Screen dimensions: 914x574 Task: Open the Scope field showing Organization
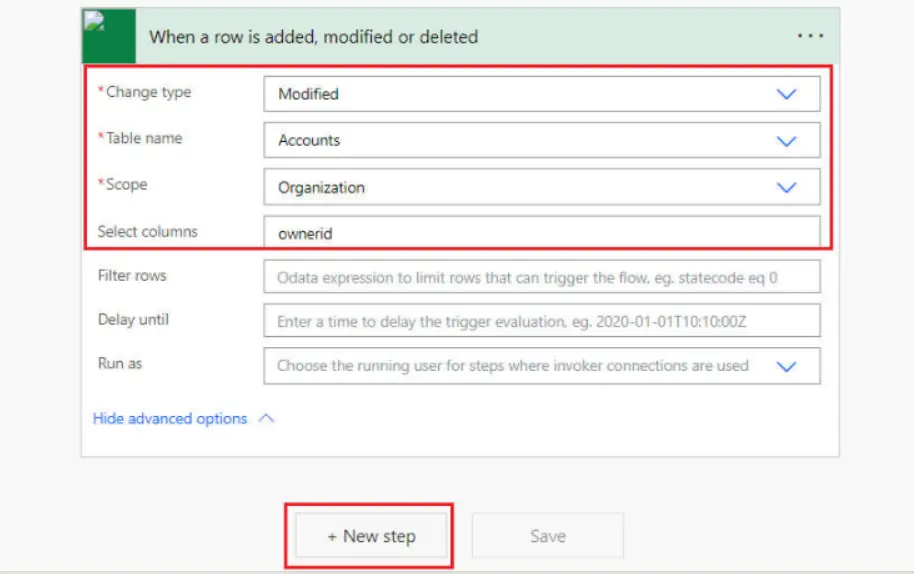[520, 188]
